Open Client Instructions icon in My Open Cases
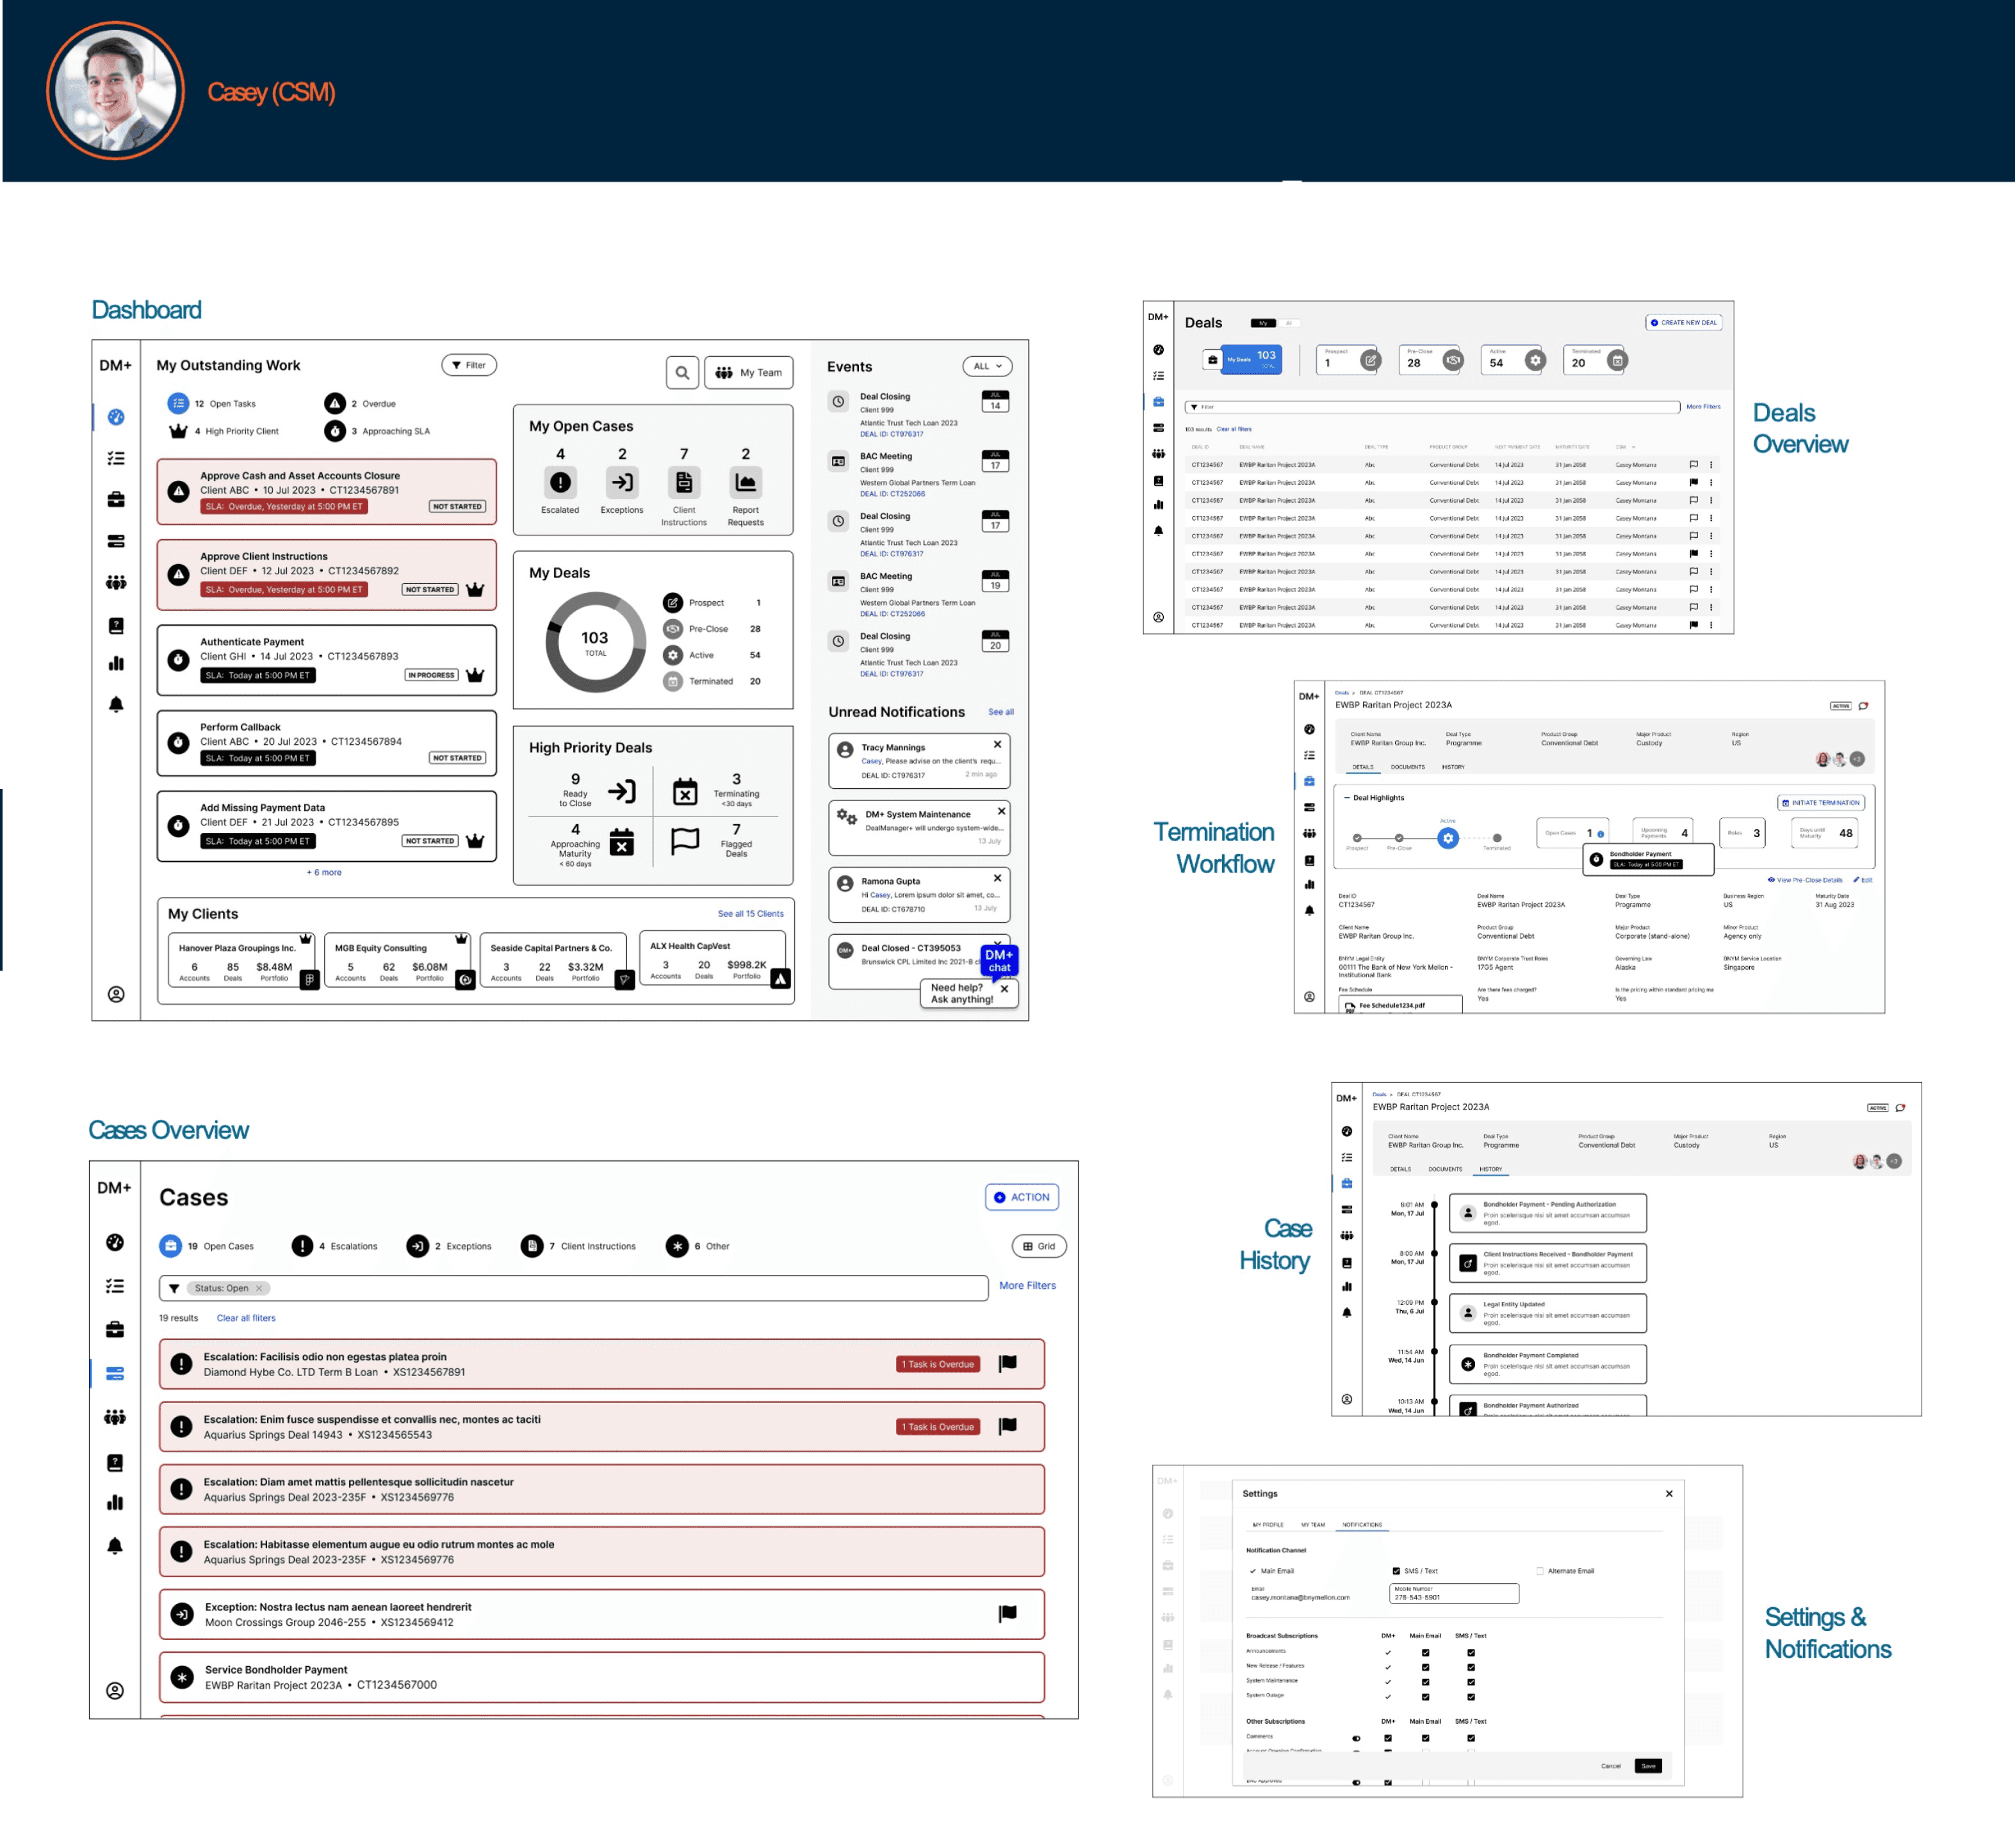 pyautogui.click(x=684, y=482)
